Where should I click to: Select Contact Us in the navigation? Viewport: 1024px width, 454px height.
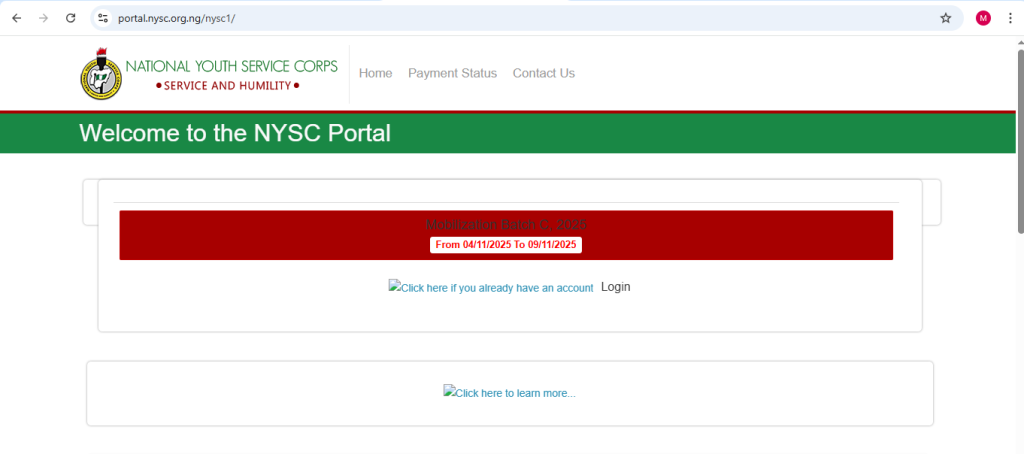click(x=543, y=73)
